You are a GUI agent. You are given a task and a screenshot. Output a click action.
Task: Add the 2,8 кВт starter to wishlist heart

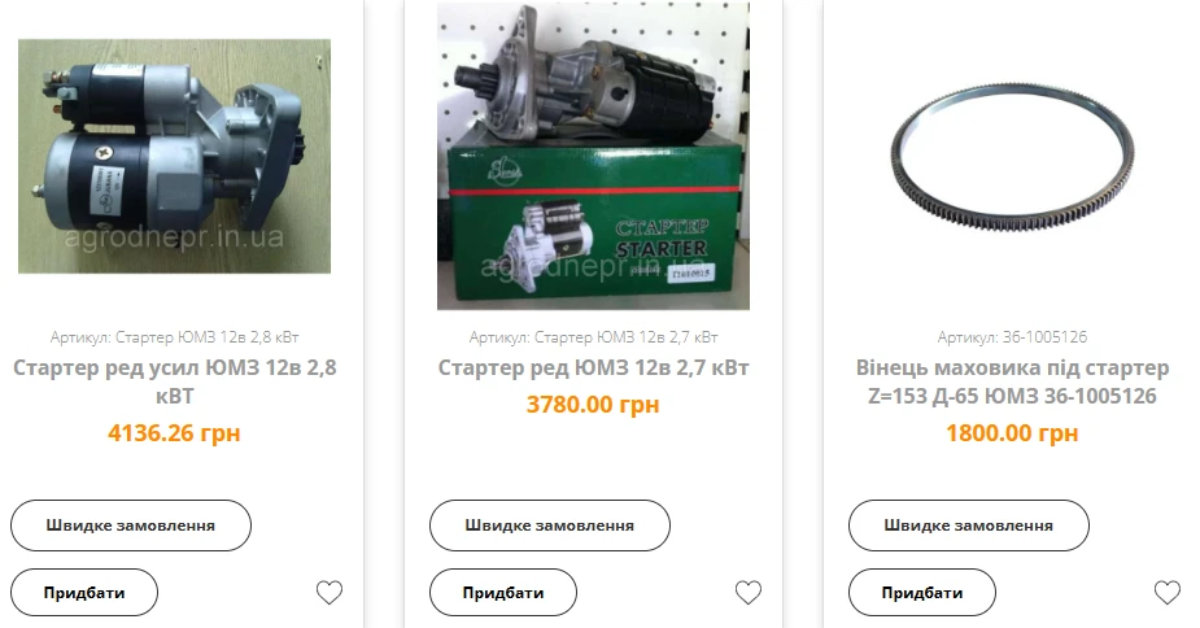tap(329, 593)
